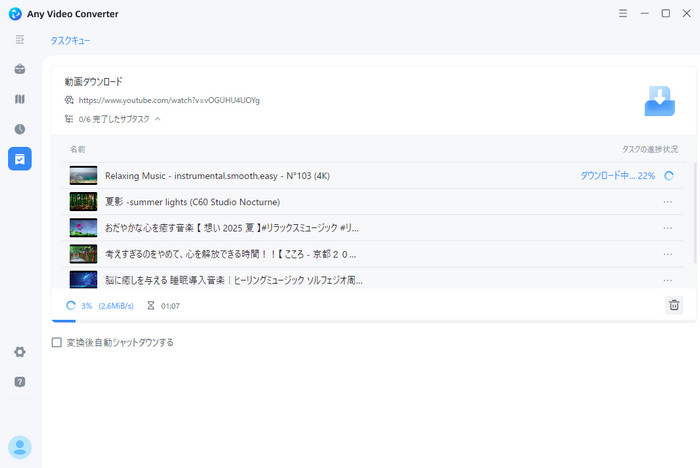This screenshot has height=468, width=700.
Task: Open settings gear in the sidebar
Action: (20, 352)
